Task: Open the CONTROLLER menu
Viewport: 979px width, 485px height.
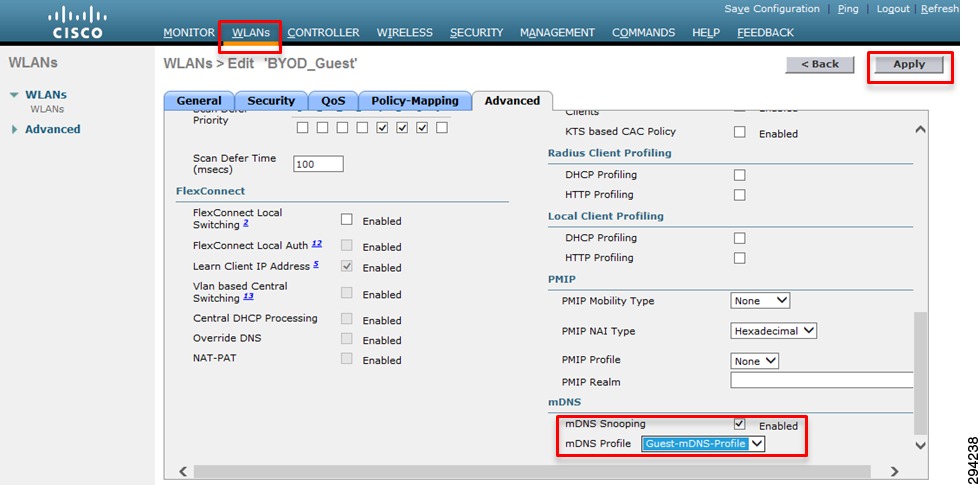Action: click(323, 32)
